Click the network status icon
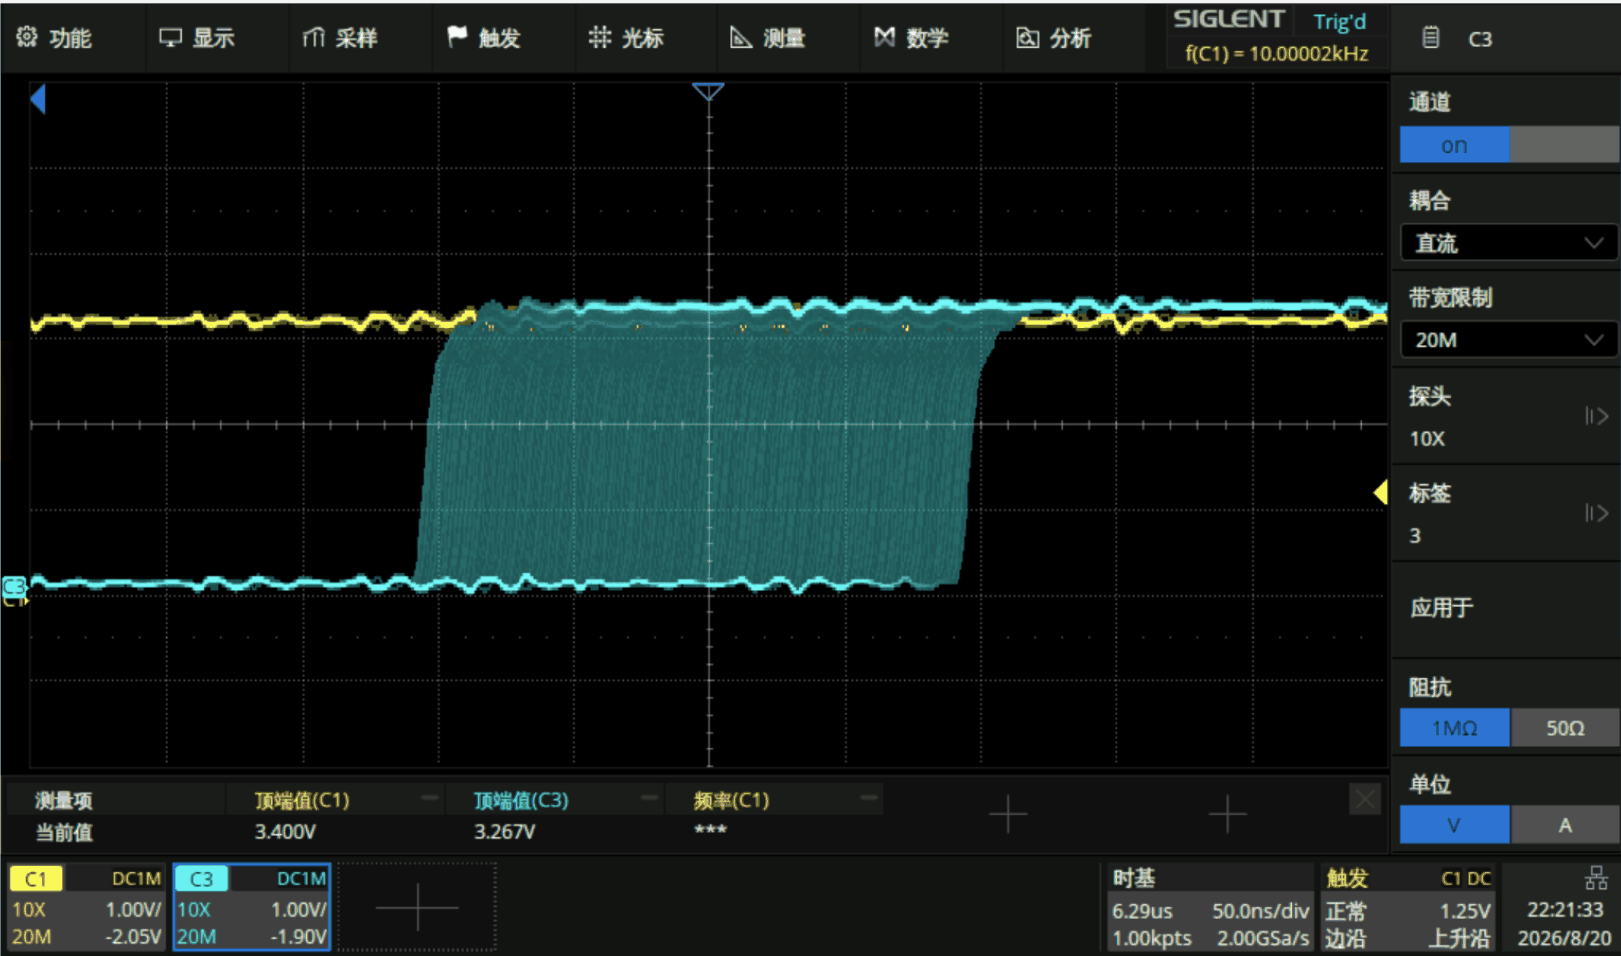 (1596, 879)
